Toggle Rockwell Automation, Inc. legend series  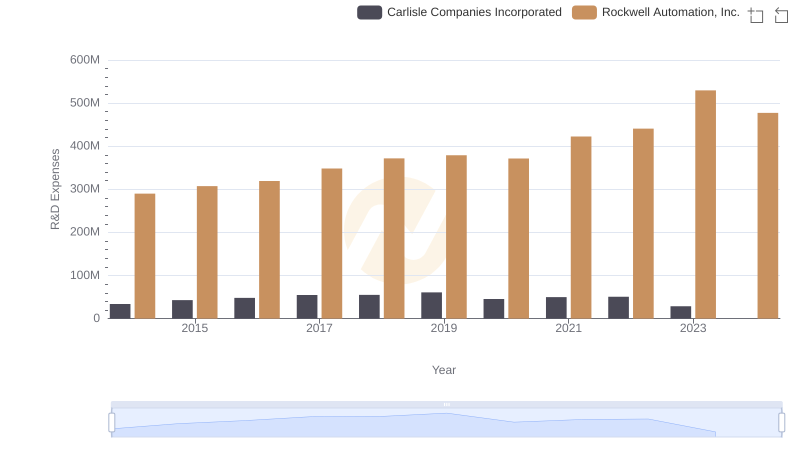coord(656,12)
